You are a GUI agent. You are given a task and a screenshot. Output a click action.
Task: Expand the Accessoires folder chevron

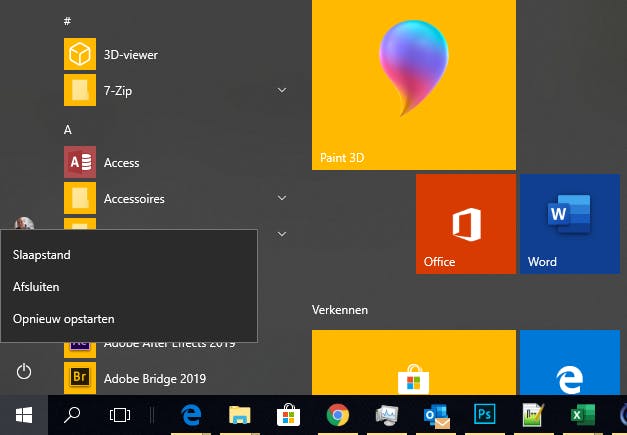tap(282, 198)
